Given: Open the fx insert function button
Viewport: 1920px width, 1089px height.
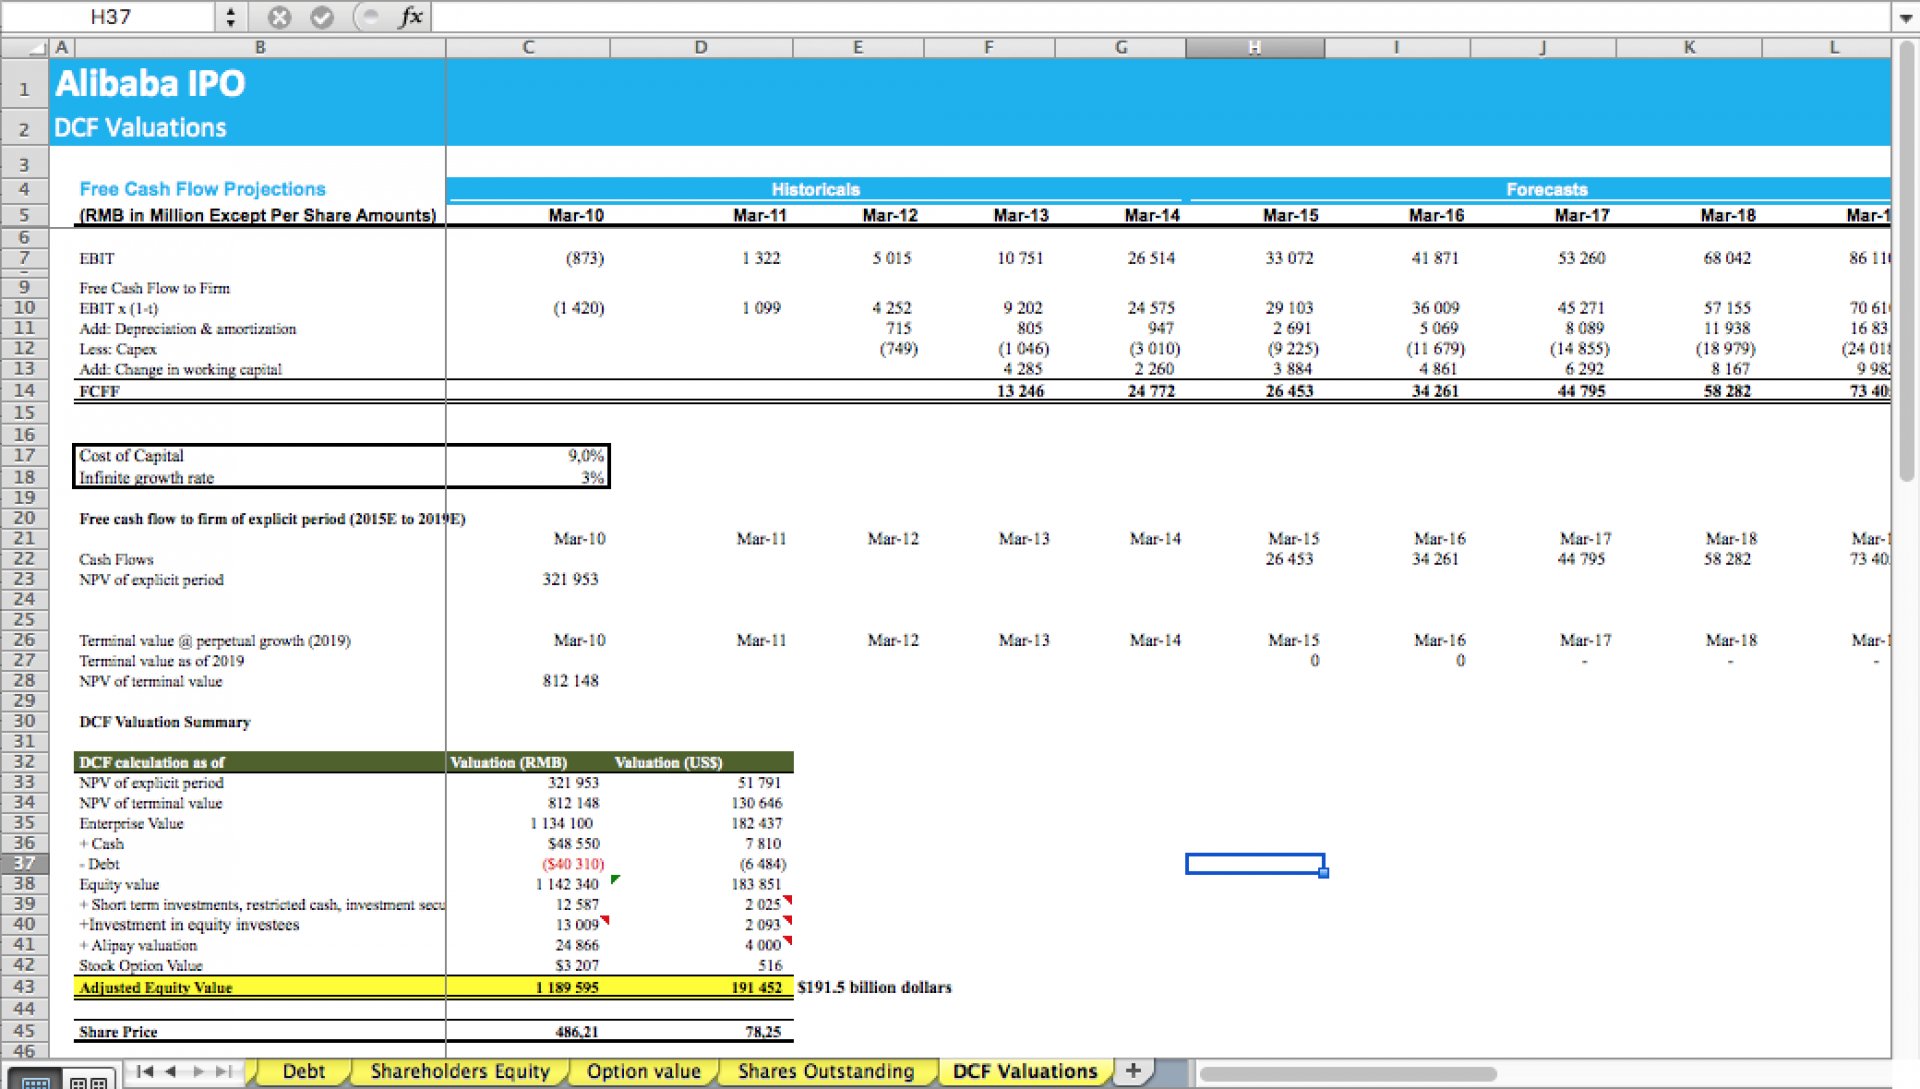Looking at the screenshot, I should point(410,17).
